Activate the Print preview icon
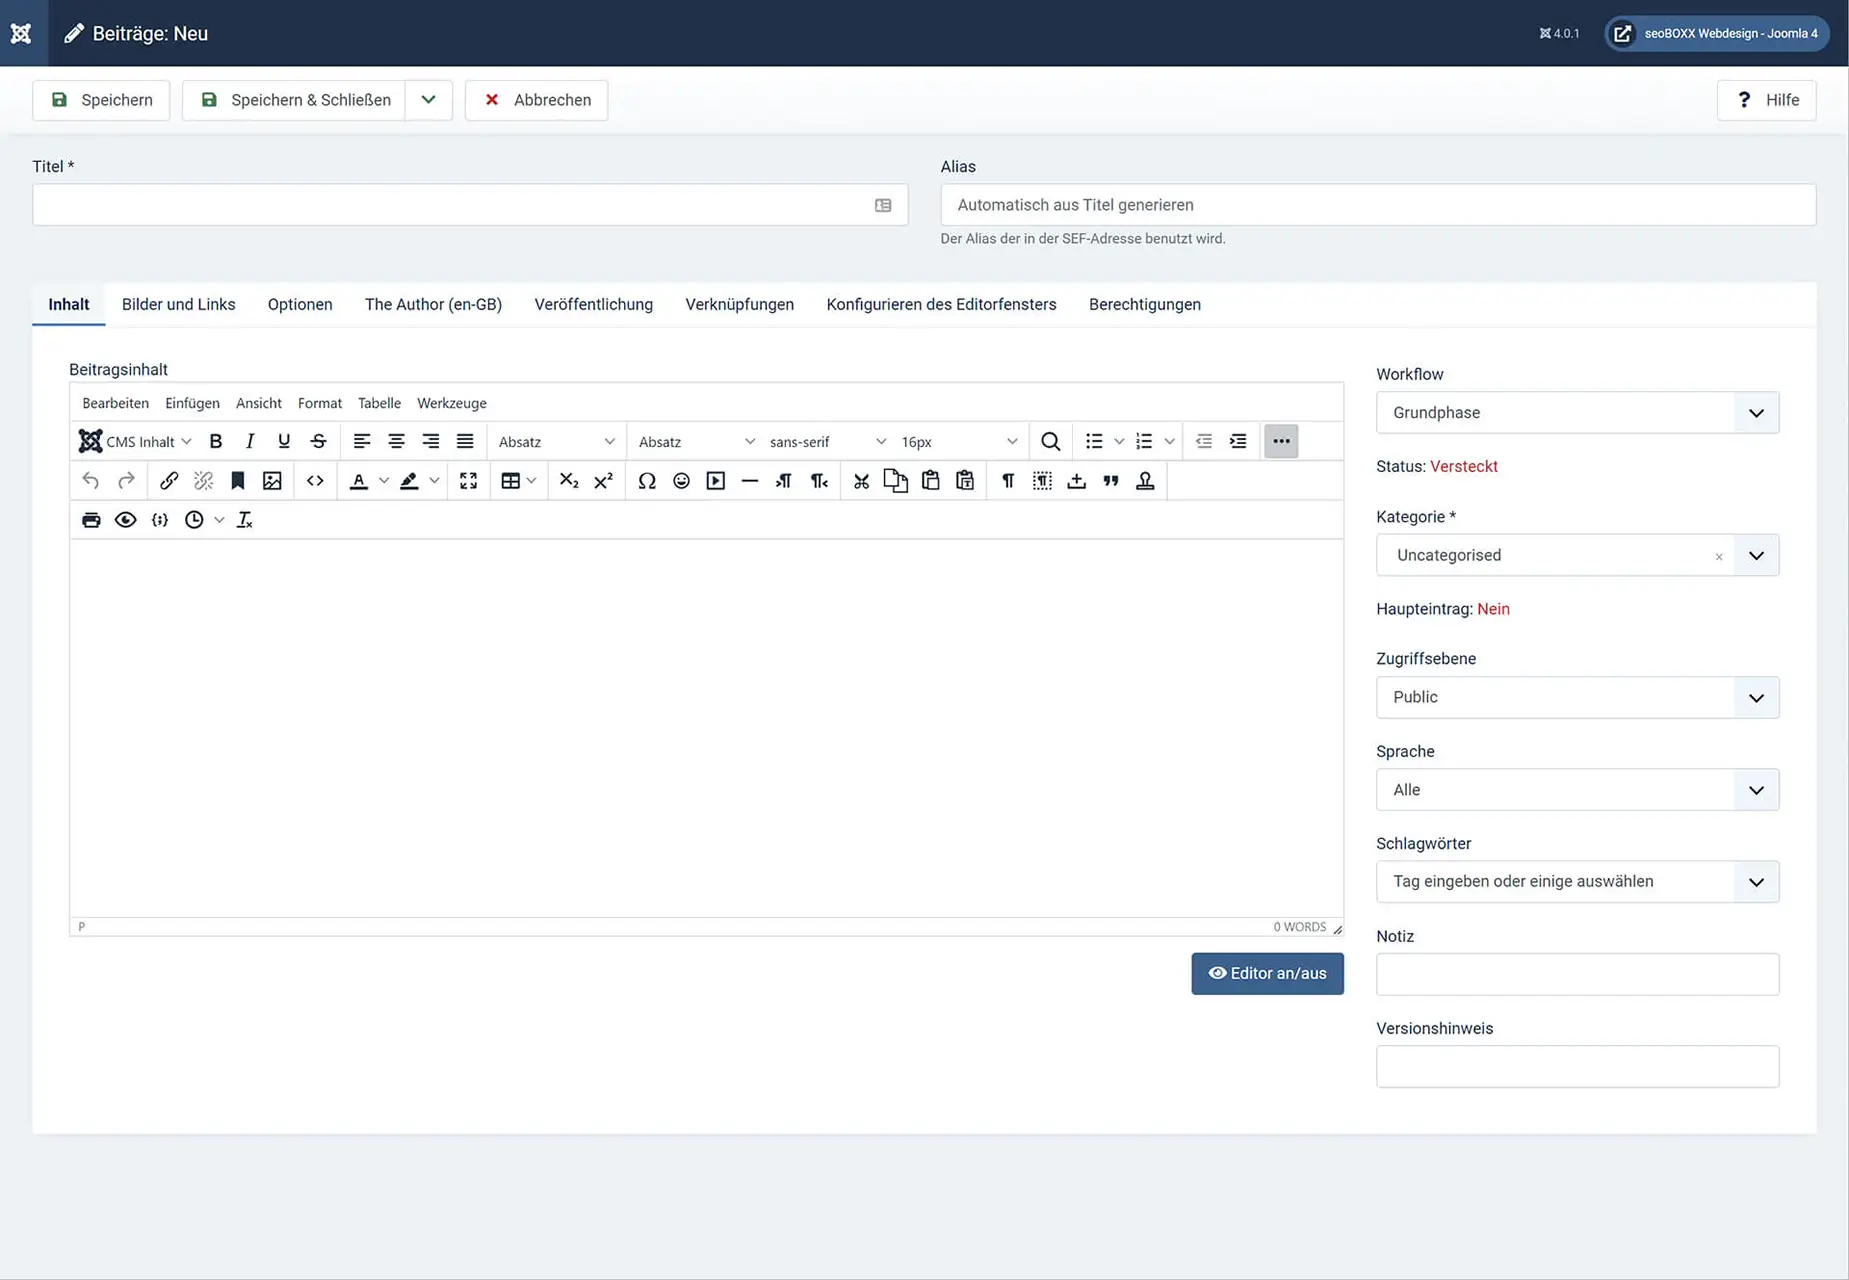 tap(91, 519)
